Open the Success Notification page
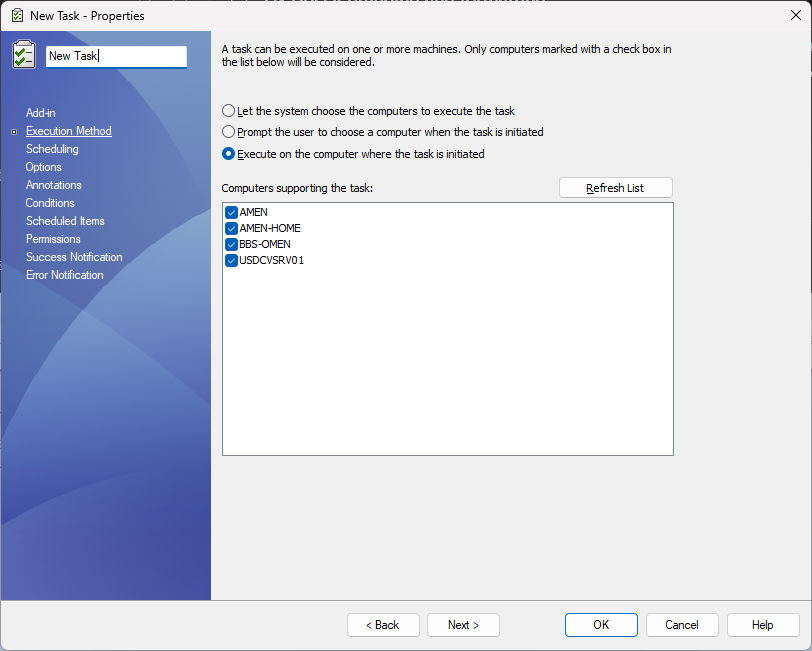 [x=74, y=257]
